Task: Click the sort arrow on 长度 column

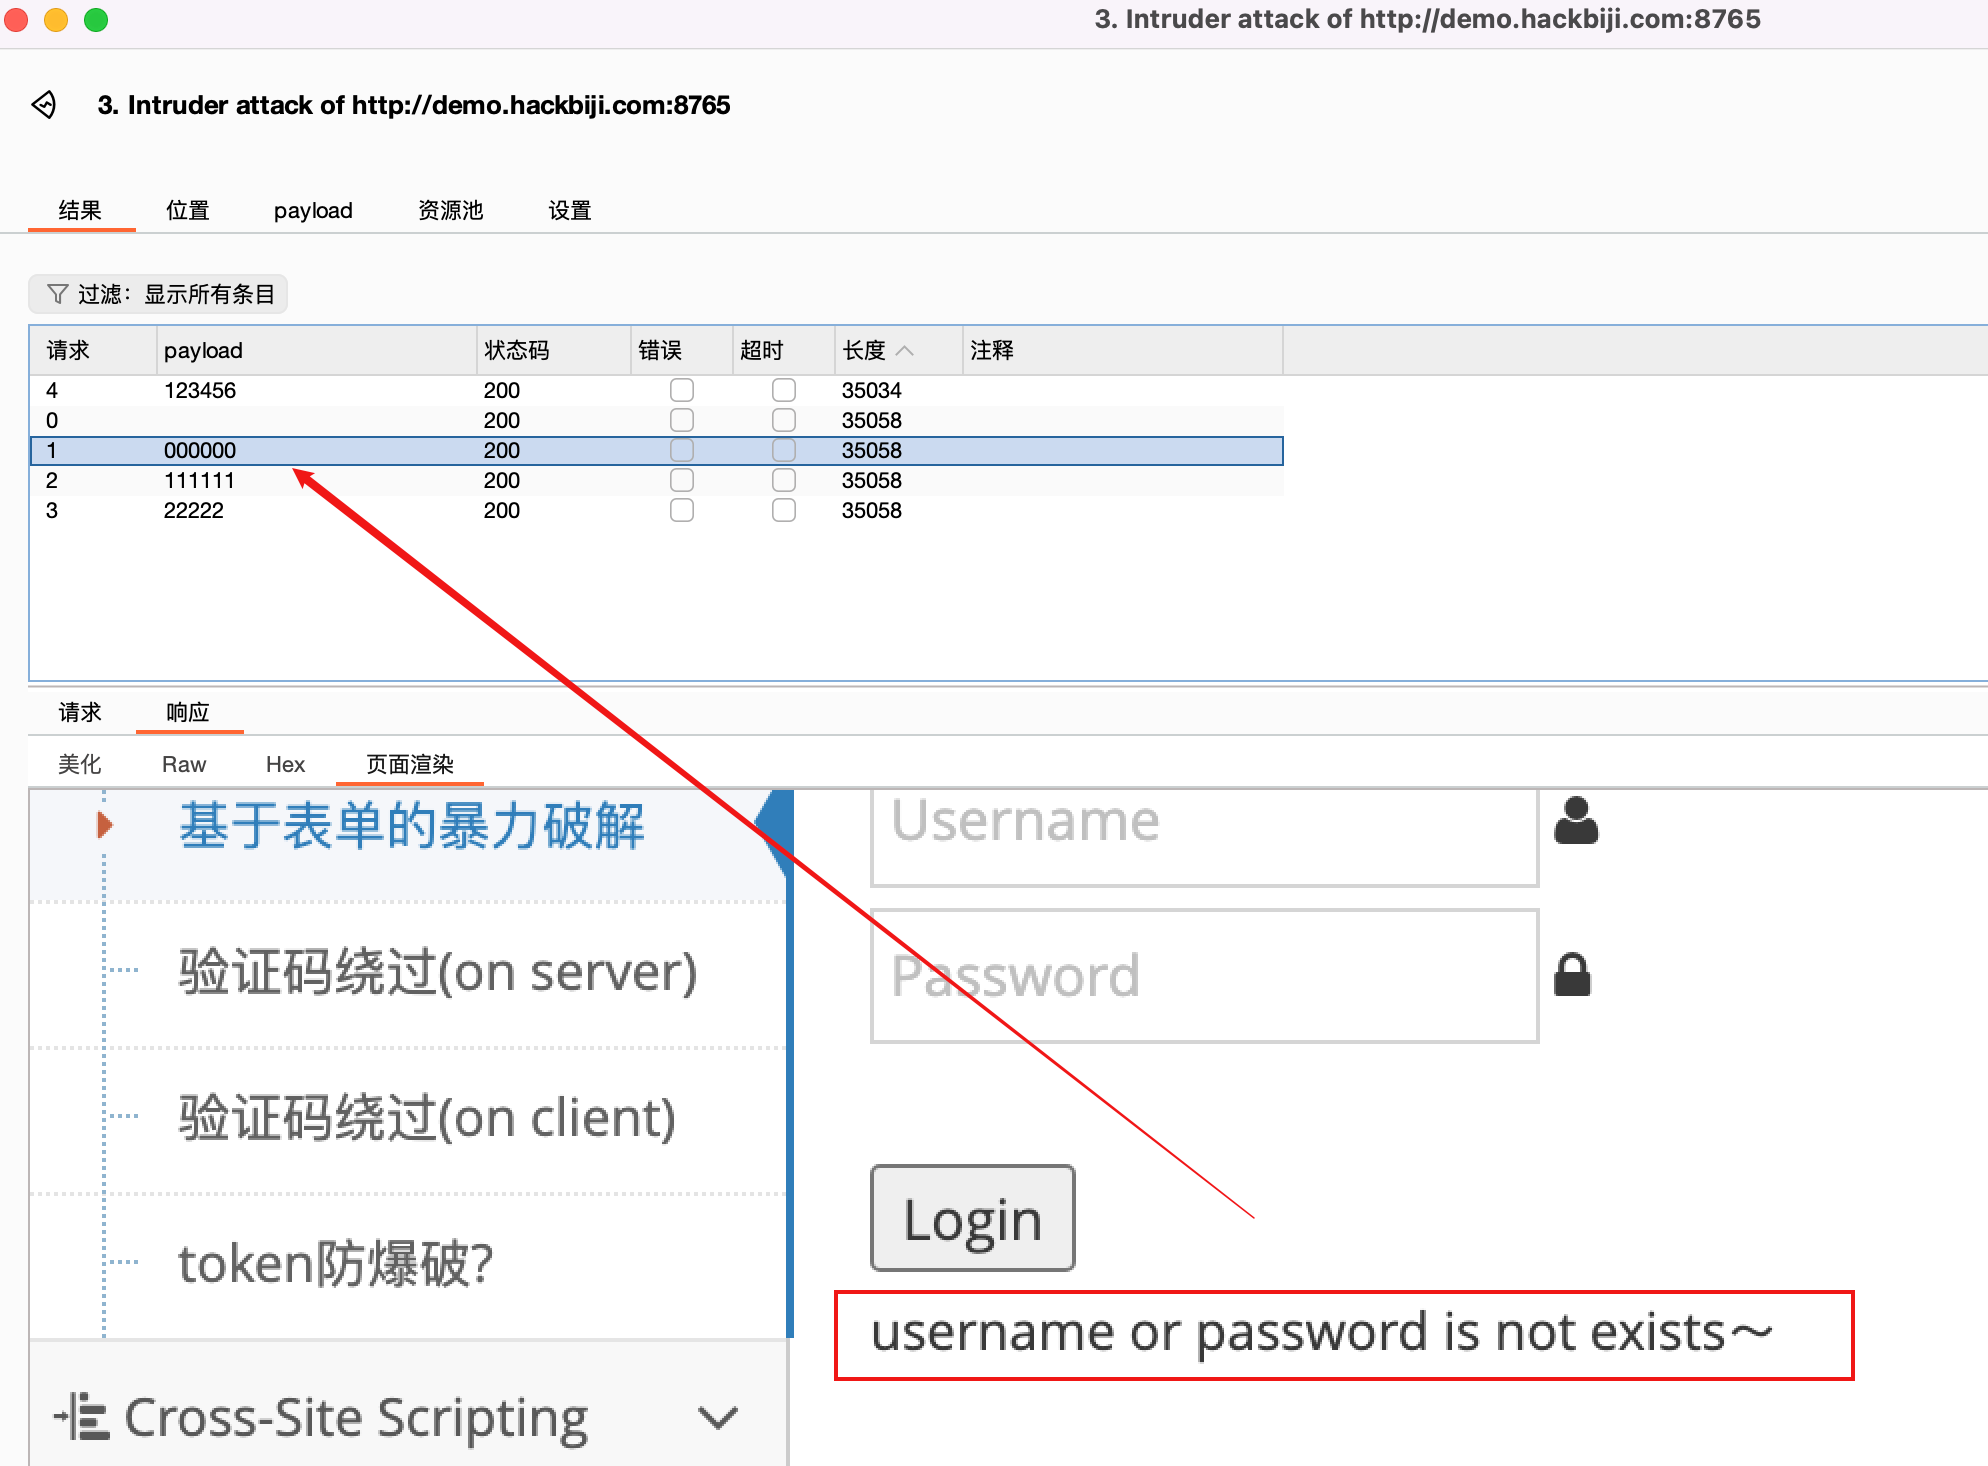Action: click(905, 351)
